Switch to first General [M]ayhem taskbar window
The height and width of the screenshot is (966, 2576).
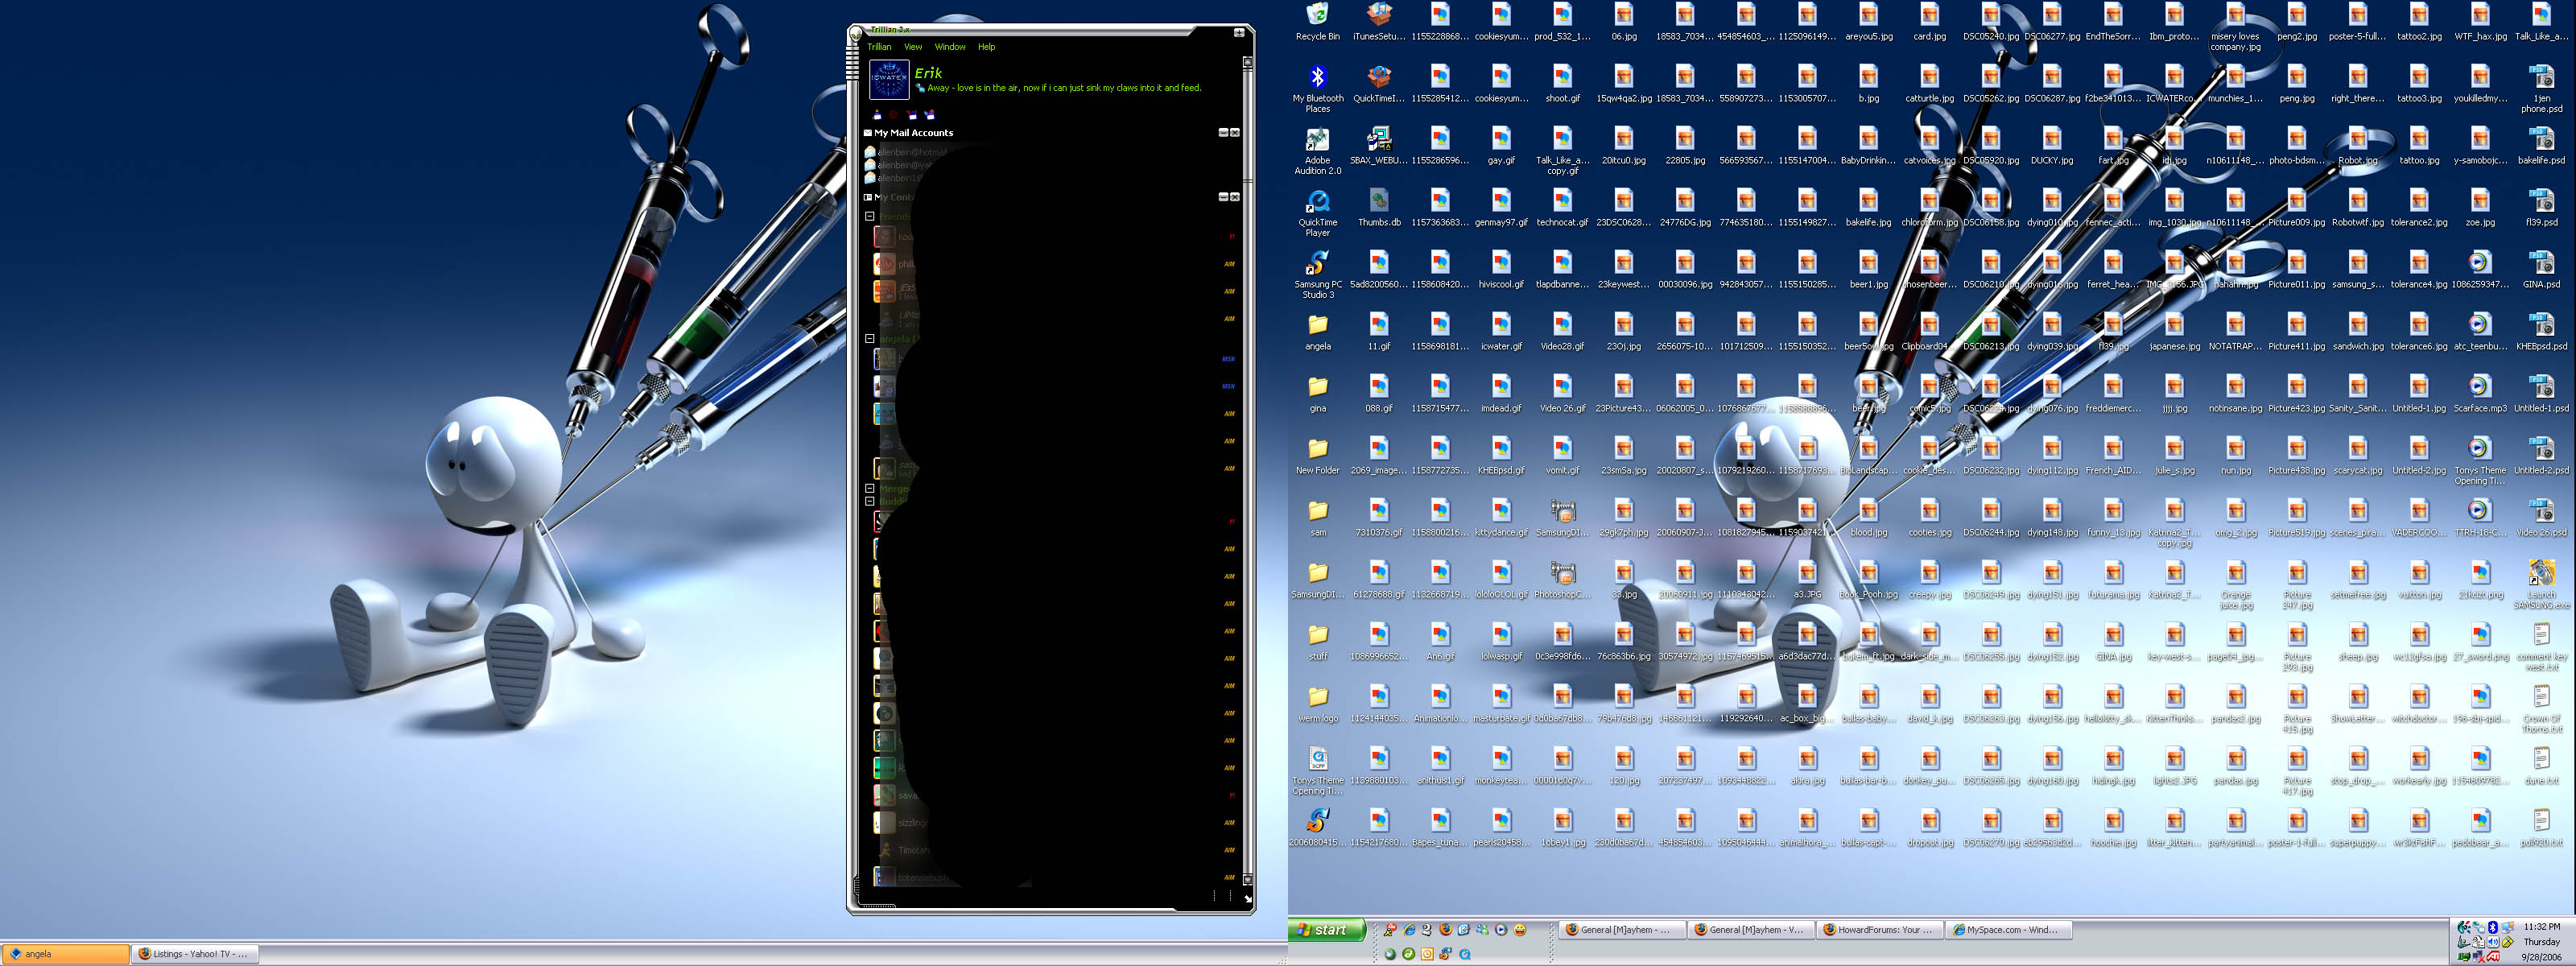click(1621, 930)
